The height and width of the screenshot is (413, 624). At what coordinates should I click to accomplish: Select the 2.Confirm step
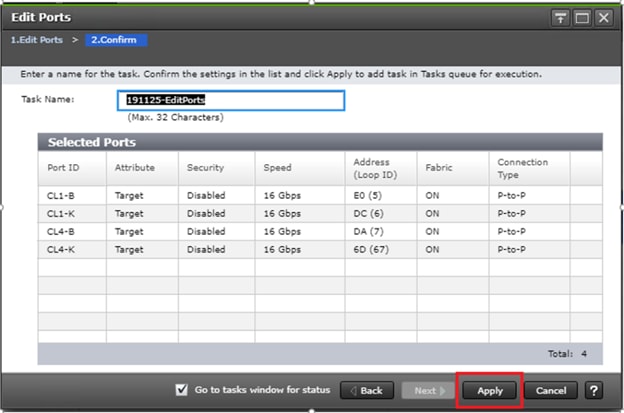pos(116,40)
